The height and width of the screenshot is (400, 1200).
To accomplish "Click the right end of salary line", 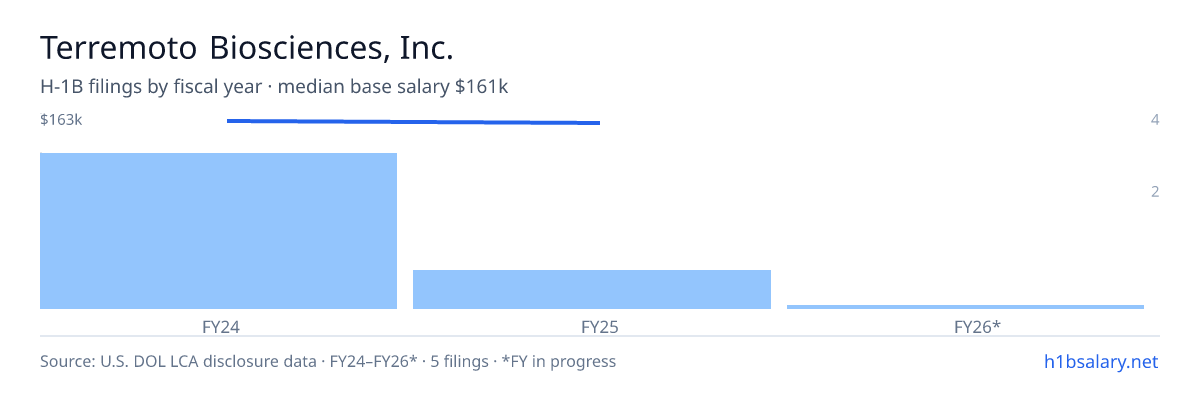I will coord(598,123).
